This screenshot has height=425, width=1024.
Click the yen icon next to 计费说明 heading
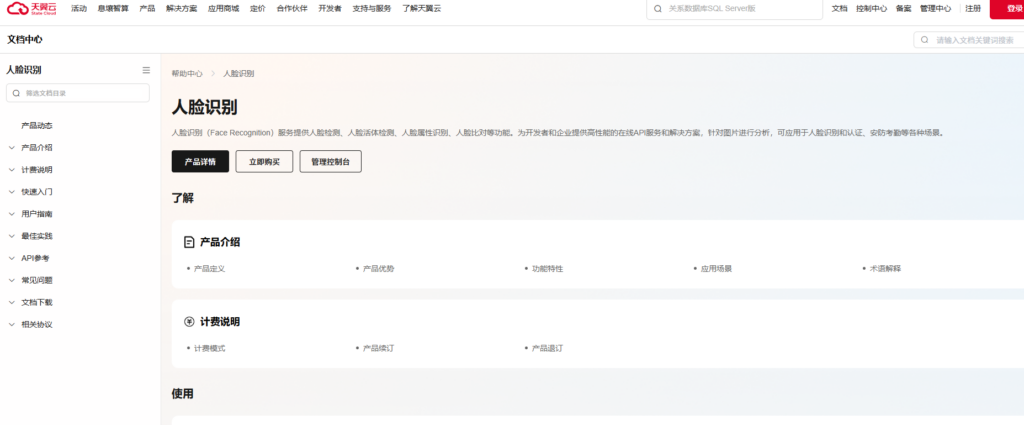[189, 322]
